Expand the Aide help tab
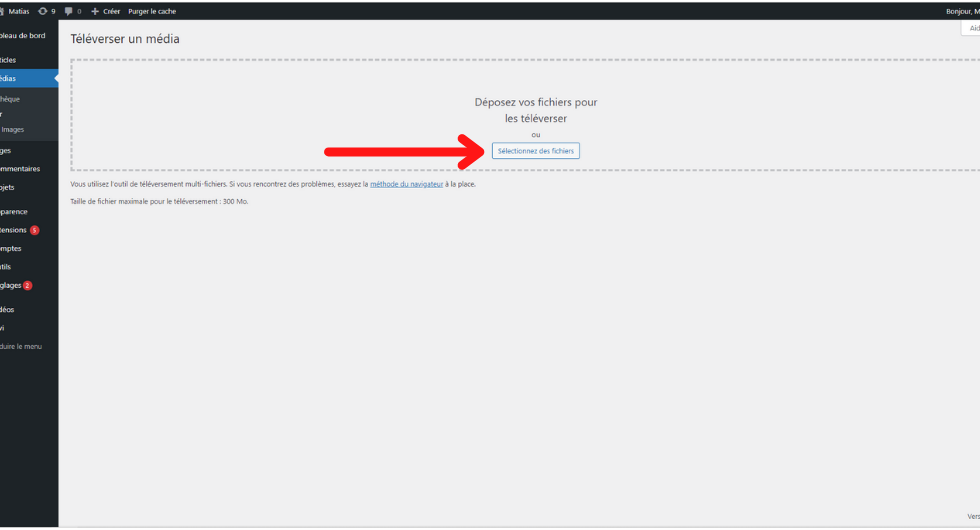Viewport: 980px width, 530px height. tap(971, 29)
